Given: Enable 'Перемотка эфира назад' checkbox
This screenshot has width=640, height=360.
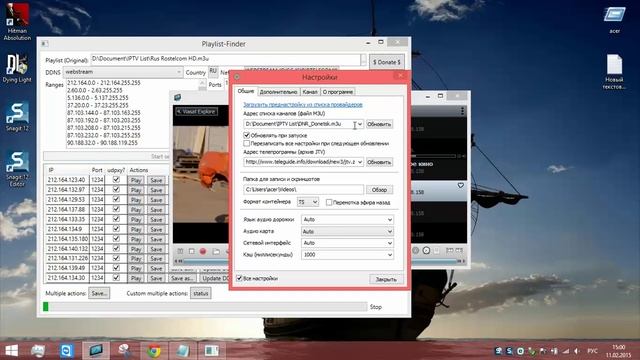Looking at the screenshot, I should [329, 202].
